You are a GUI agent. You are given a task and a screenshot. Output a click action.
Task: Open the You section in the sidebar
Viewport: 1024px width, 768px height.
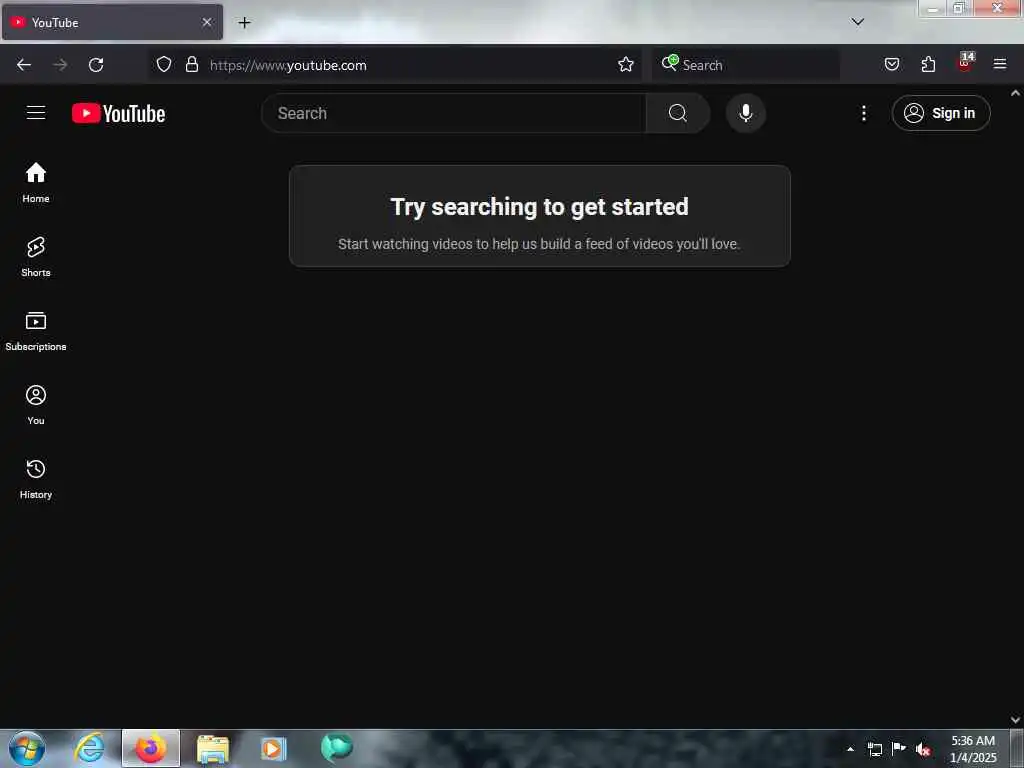[x=36, y=405]
